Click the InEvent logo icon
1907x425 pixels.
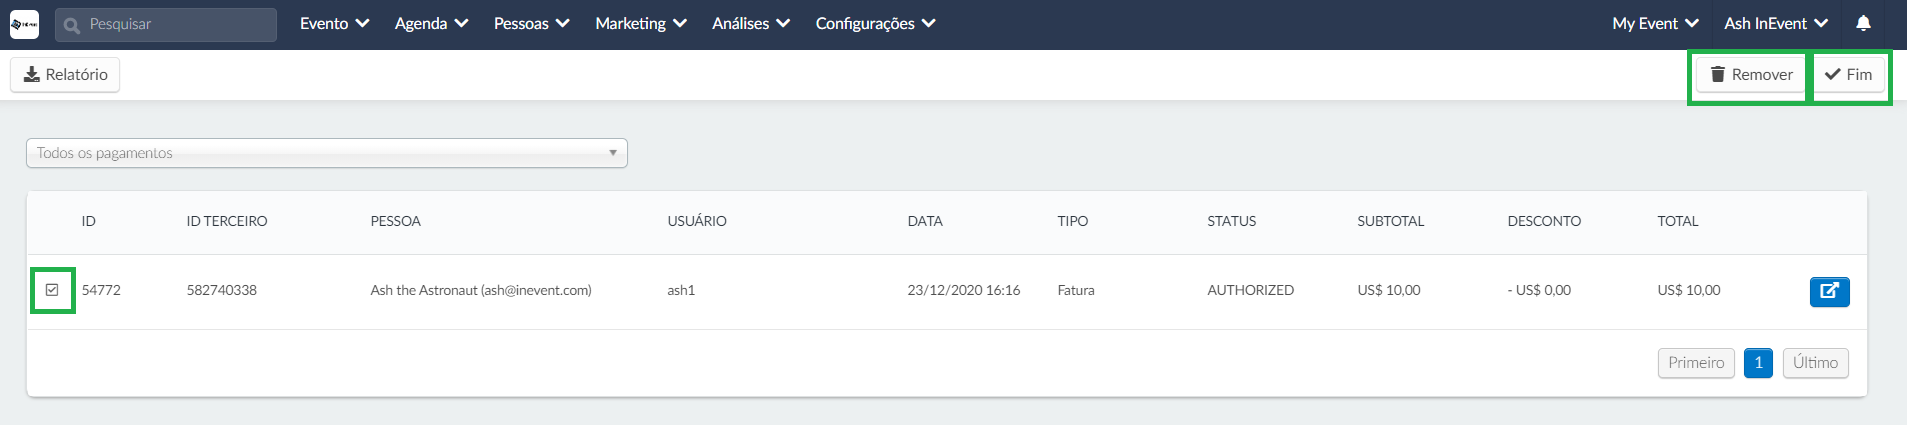tap(24, 24)
